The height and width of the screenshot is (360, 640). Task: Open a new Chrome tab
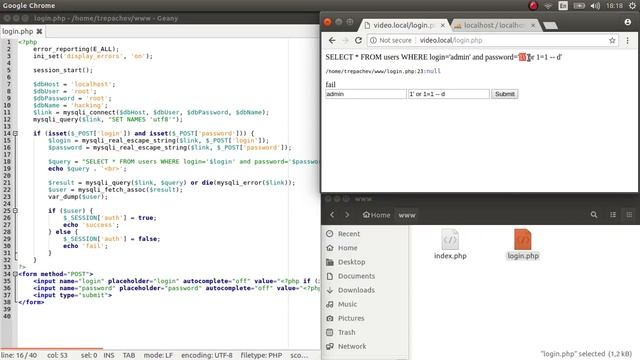(550, 26)
